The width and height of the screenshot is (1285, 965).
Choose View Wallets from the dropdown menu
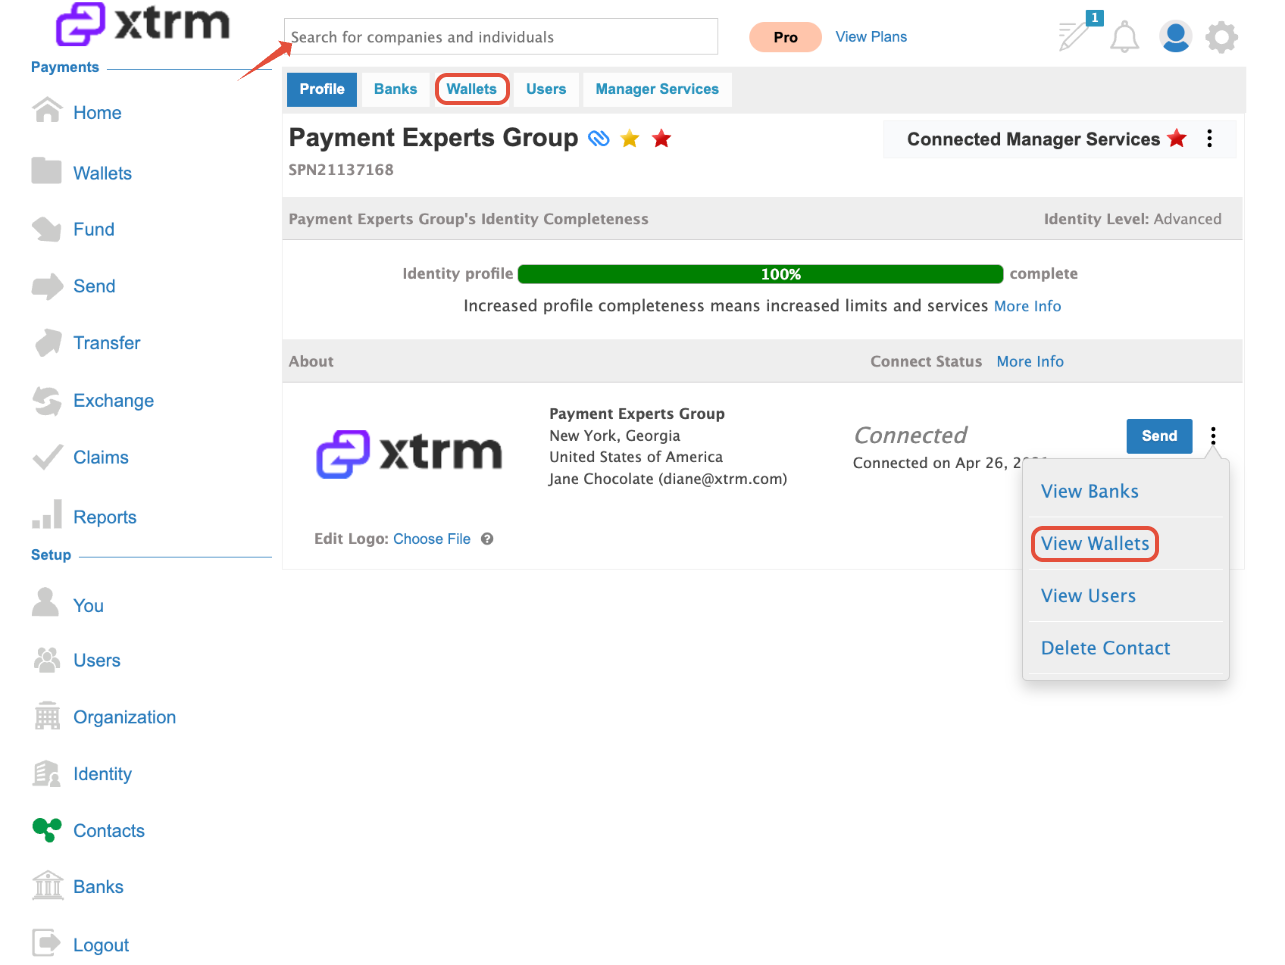tap(1095, 544)
